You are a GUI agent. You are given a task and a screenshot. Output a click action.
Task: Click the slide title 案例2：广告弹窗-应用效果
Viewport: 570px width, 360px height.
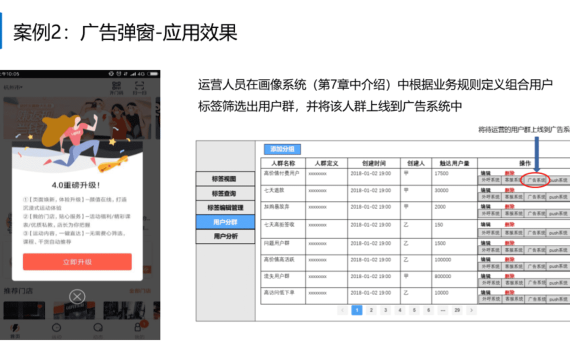click(x=125, y=32)
